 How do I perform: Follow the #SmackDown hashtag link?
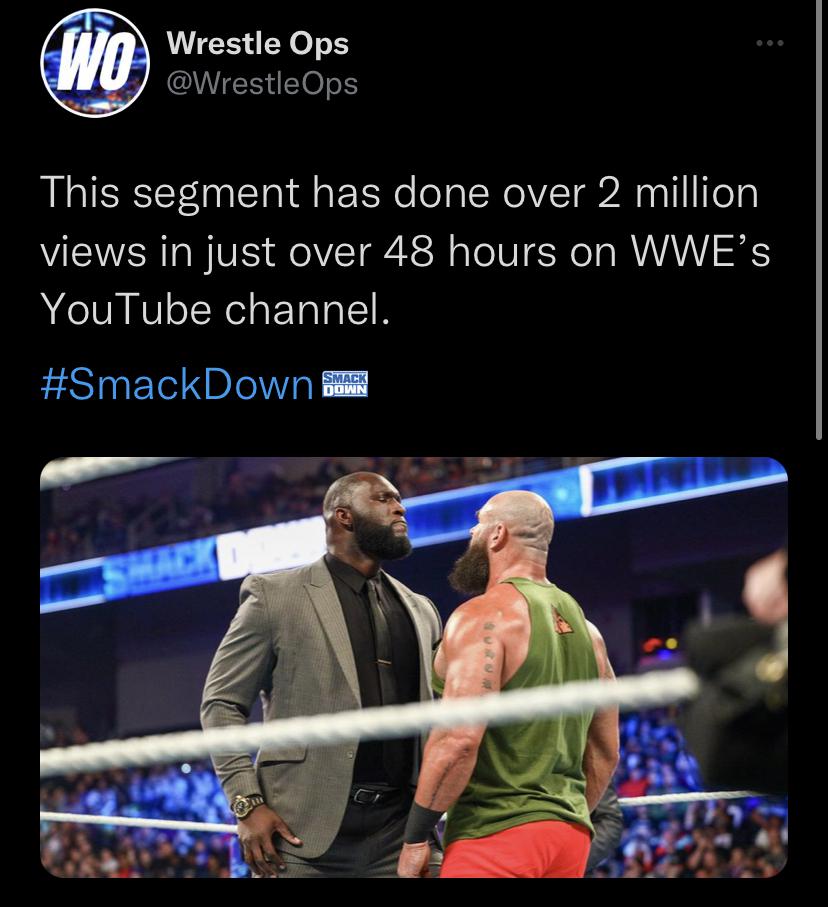coord(177,385)
